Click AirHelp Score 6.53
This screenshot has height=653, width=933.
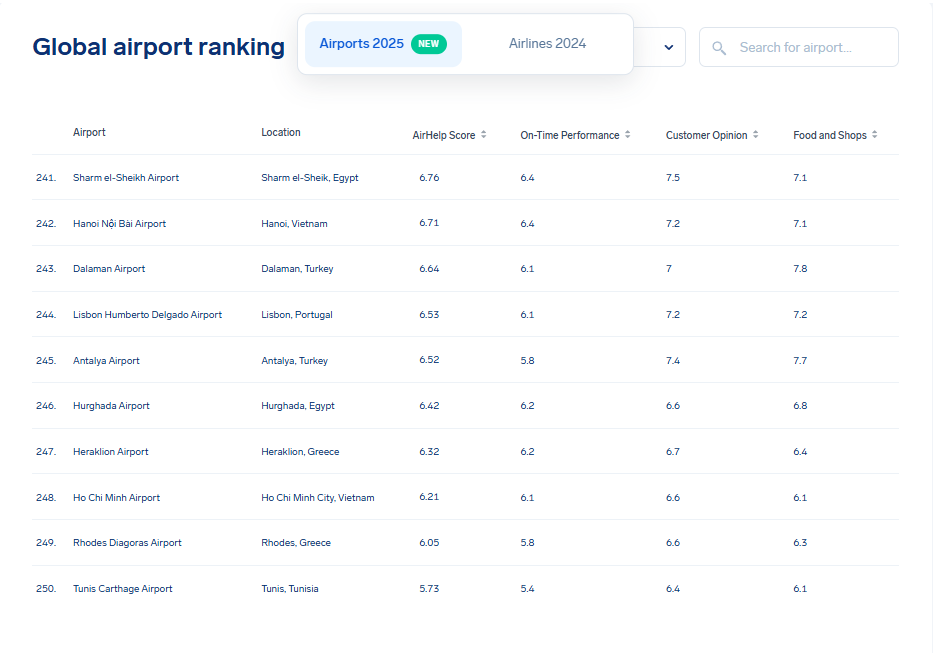429,314
